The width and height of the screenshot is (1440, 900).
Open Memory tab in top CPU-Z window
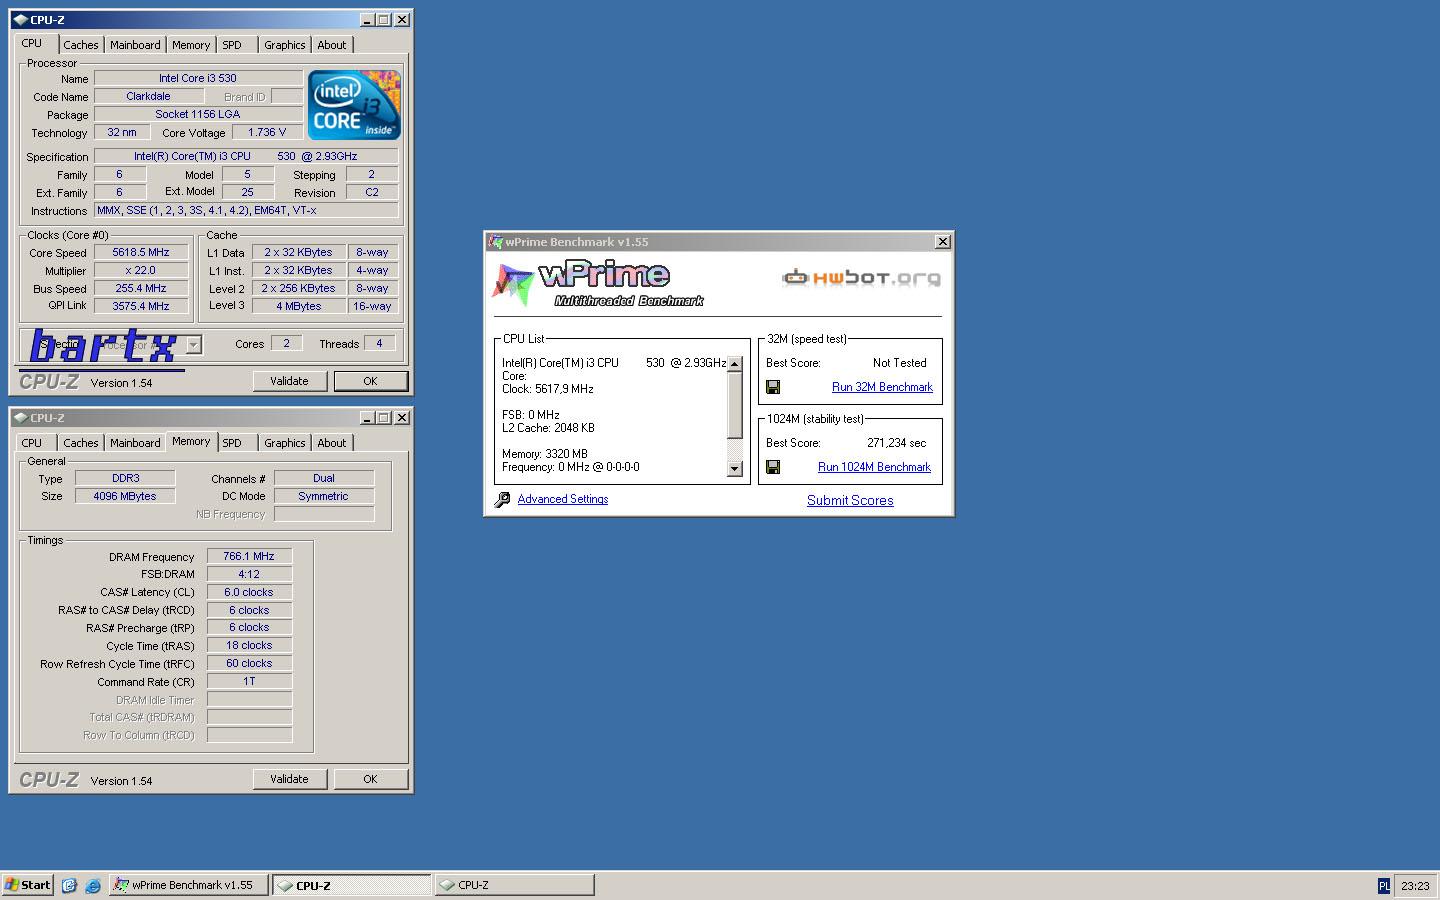pyautogui.click(x=191, y=45)
